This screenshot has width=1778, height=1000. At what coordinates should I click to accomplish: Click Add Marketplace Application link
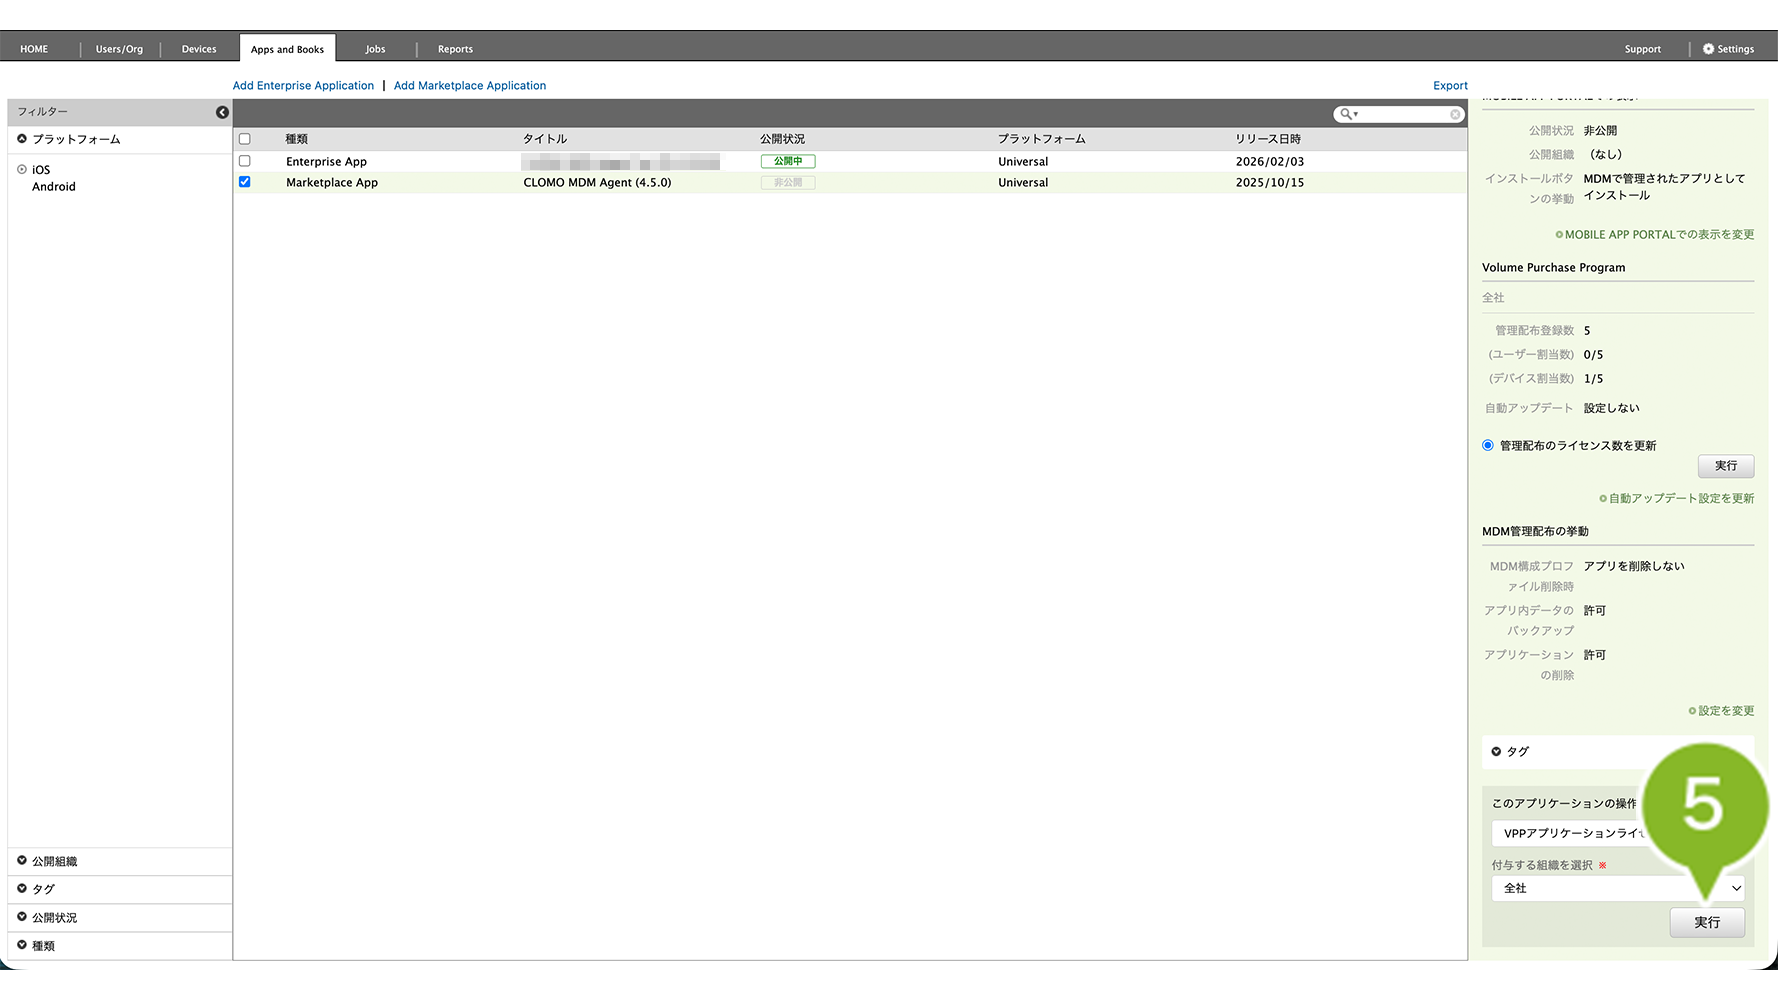470,86
